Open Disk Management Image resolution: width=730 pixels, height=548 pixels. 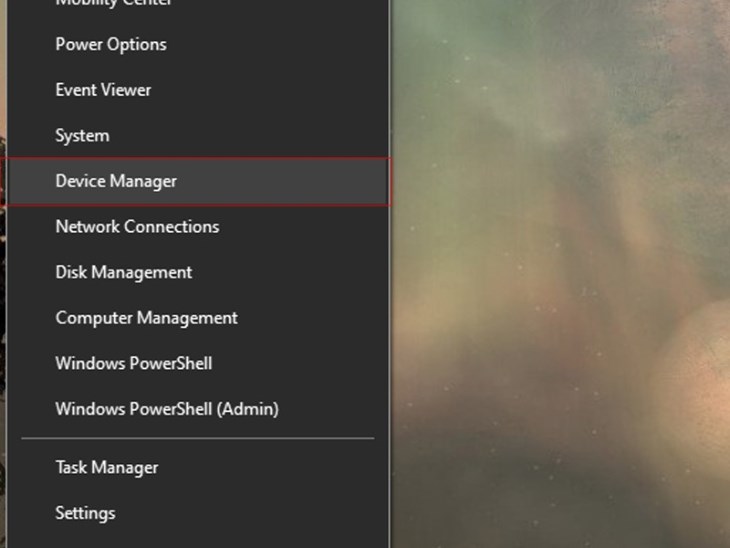point(123,272)
